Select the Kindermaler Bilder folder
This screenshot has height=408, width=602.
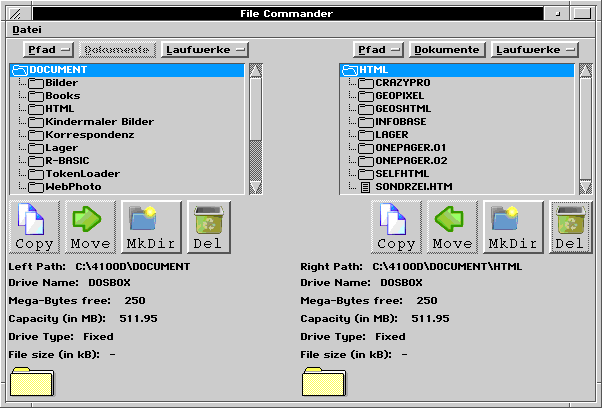point(127,122)
